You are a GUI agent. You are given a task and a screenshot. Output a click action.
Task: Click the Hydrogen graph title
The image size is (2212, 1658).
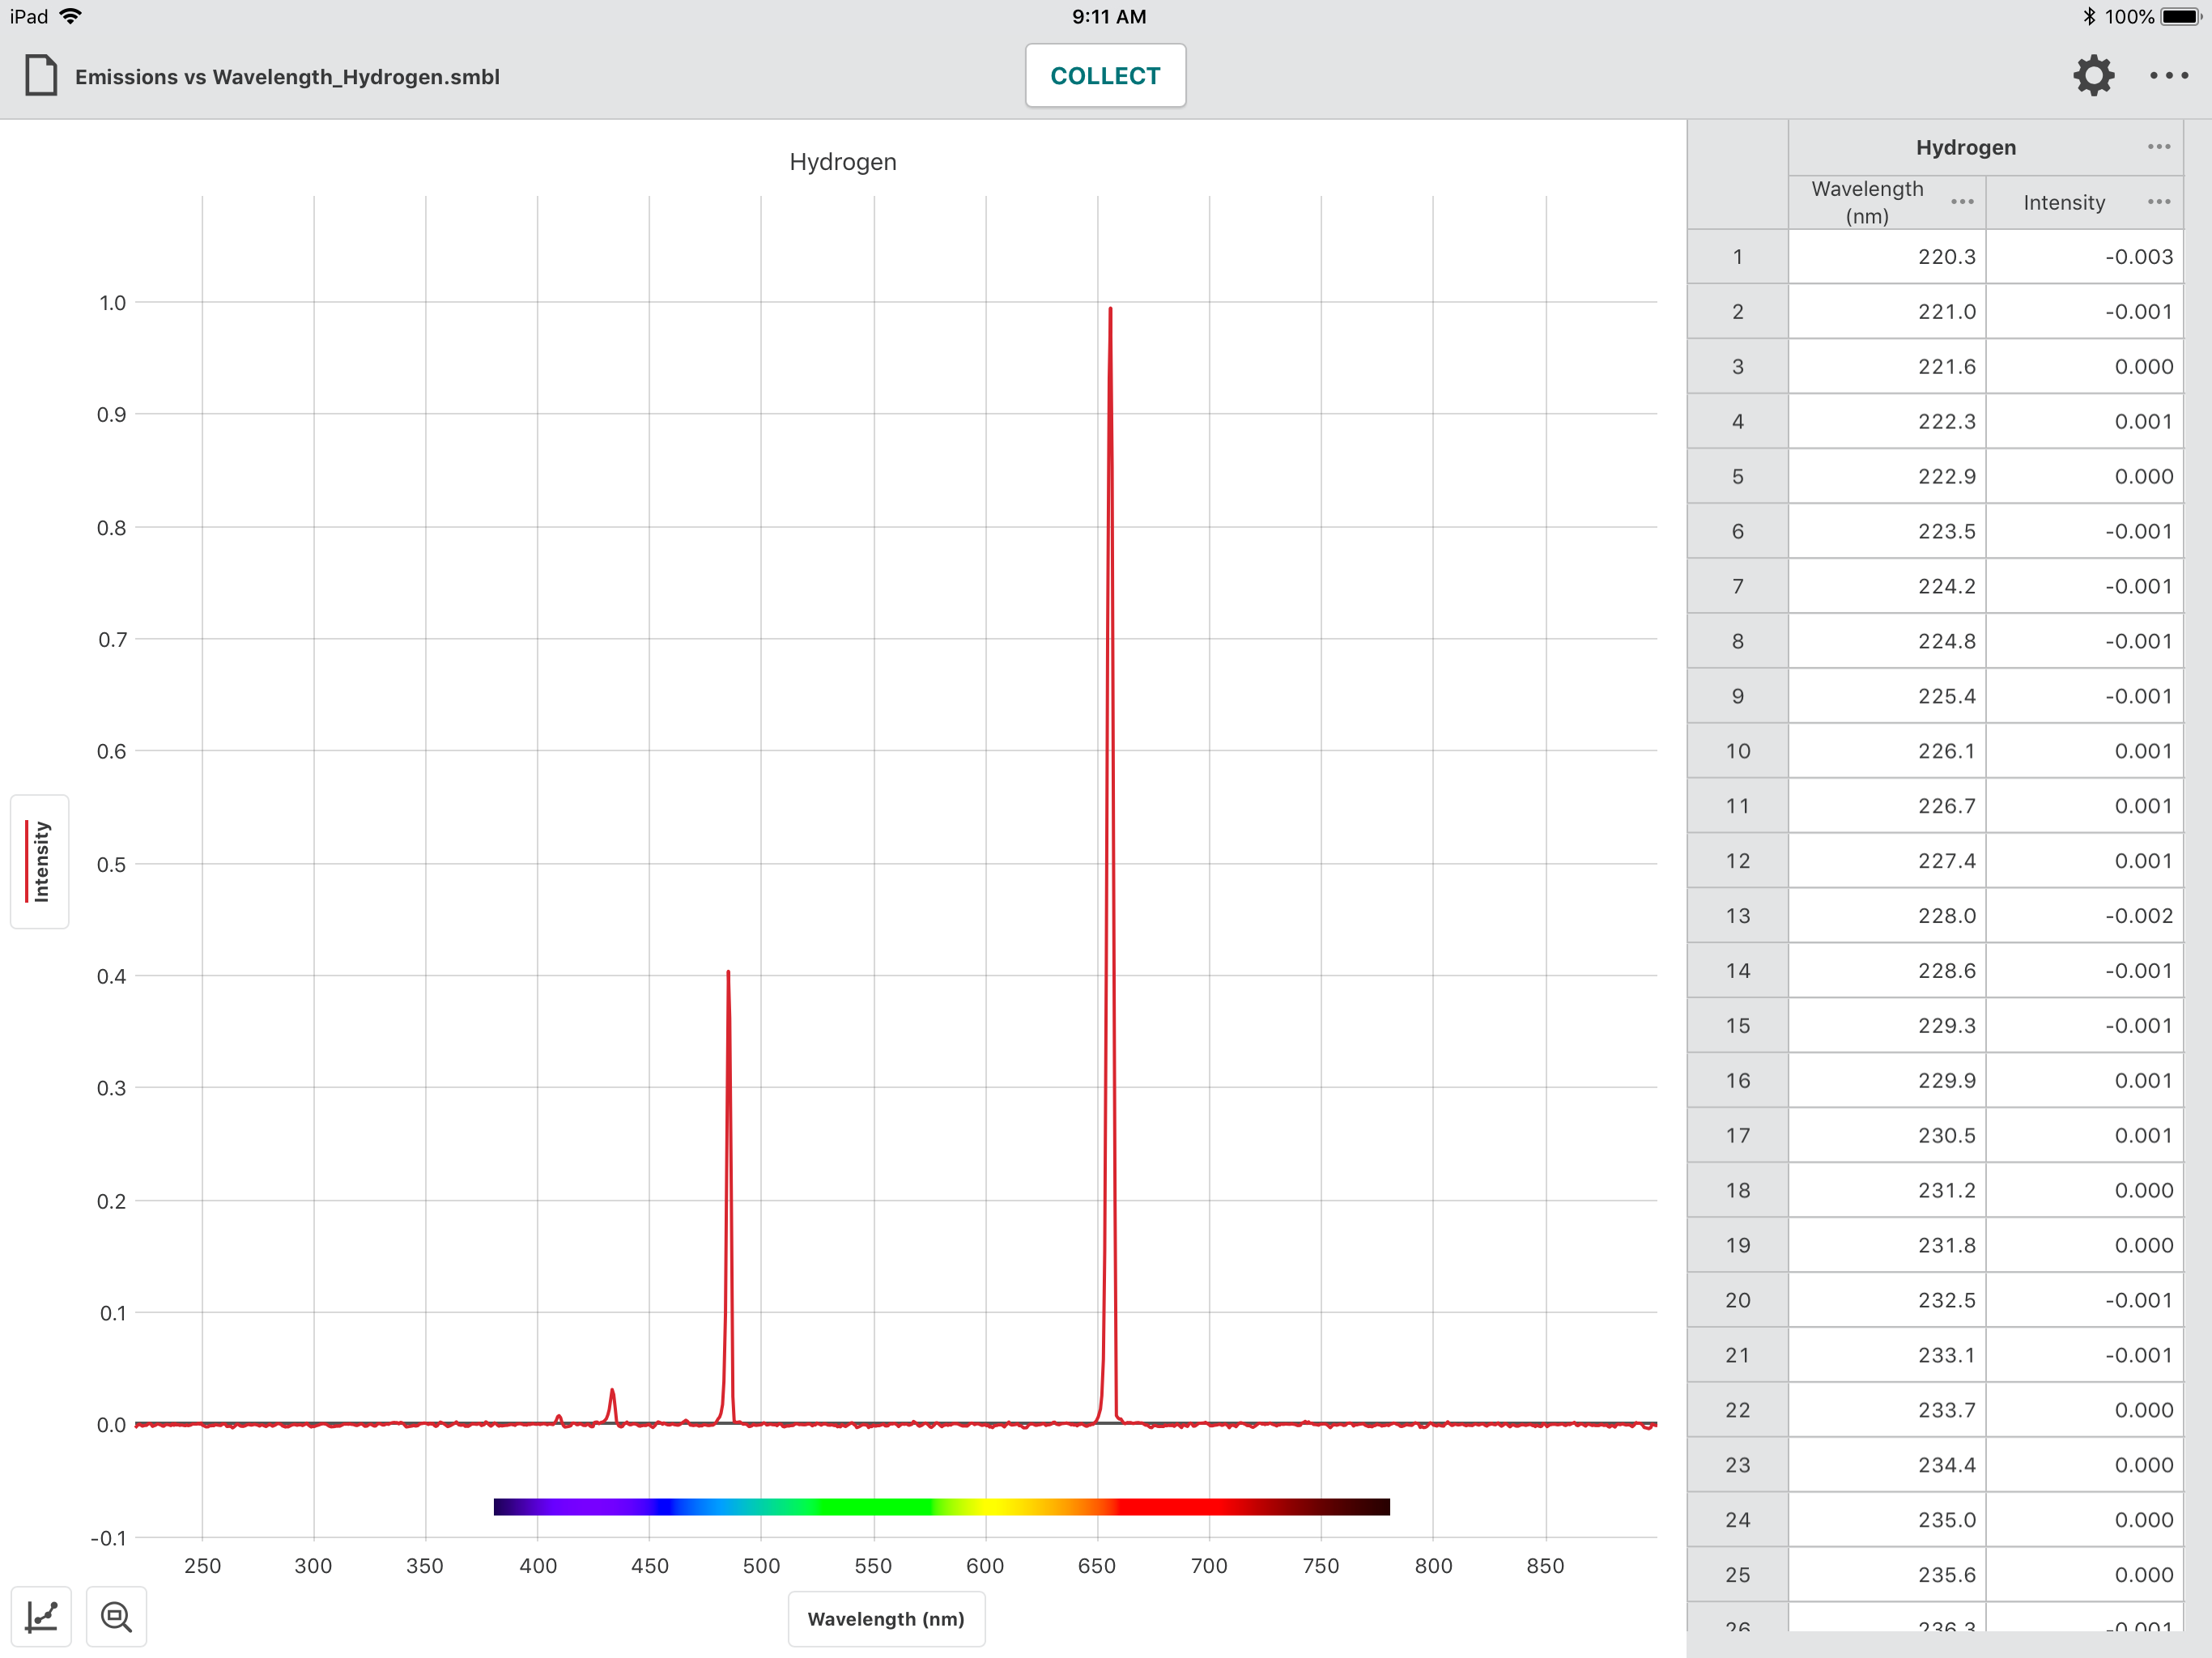pyautogui.click(x=842, y=162)
